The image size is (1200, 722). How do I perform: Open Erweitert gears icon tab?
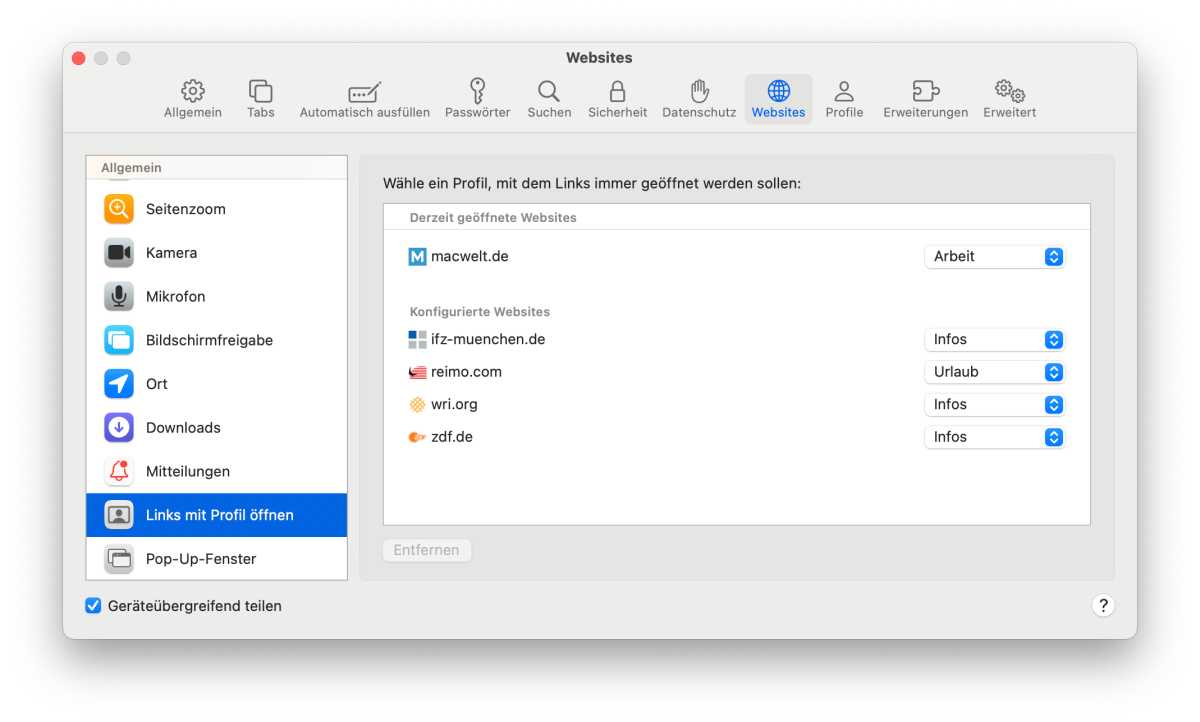click(x=1010, y=99)
